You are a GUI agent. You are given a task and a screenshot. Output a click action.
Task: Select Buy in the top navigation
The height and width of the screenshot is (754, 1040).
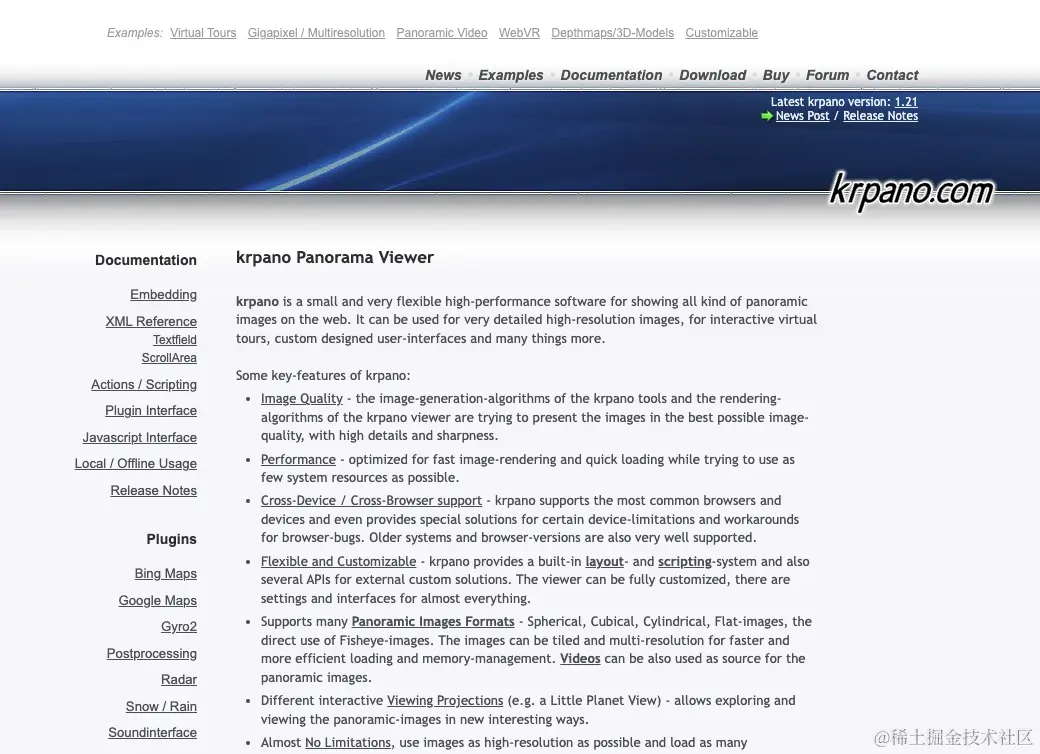coord(776,76)
